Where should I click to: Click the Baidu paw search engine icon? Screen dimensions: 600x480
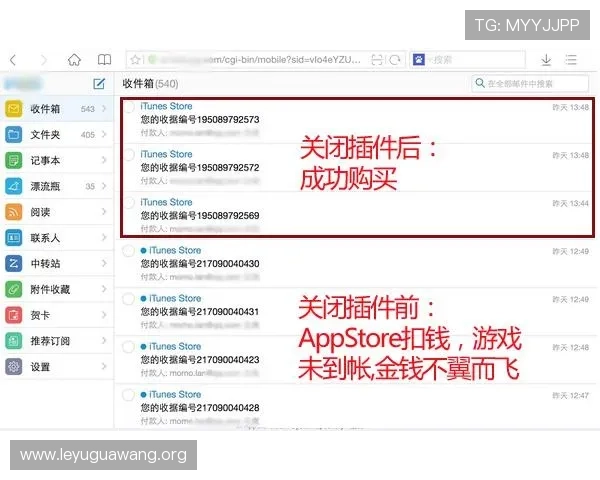419,60
